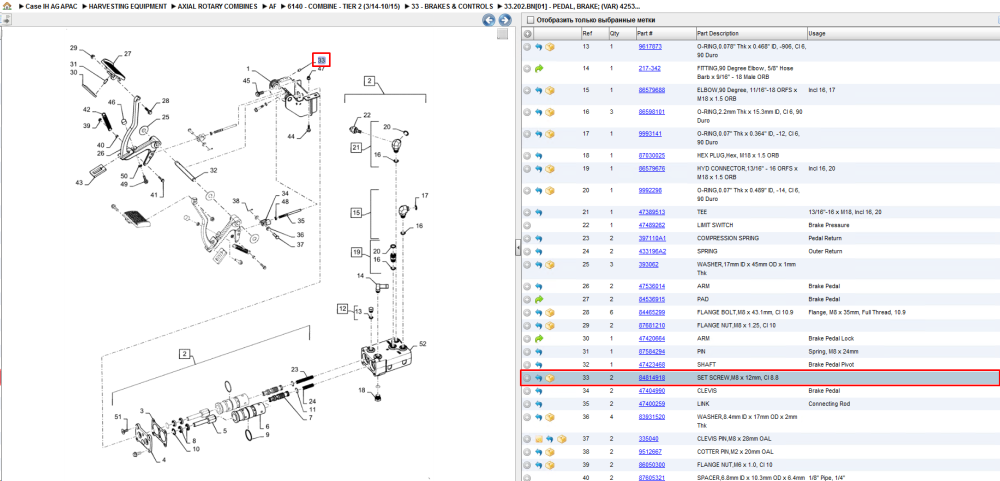The width and height of the screenshot is (1000, 481).
Task: Click the blue arrow icon for SHAFT row
Action: click(538, 365)
